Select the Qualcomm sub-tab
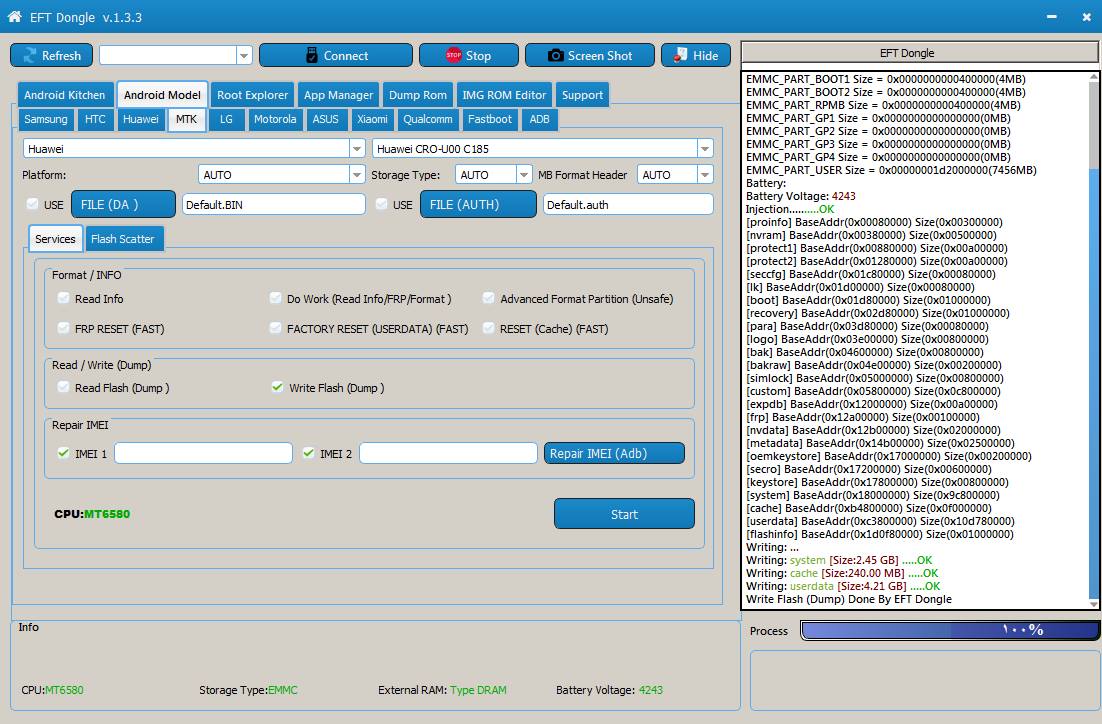The width and height of the screenshot is (1102, 724). pyautogui.click(x=428, y=119)
